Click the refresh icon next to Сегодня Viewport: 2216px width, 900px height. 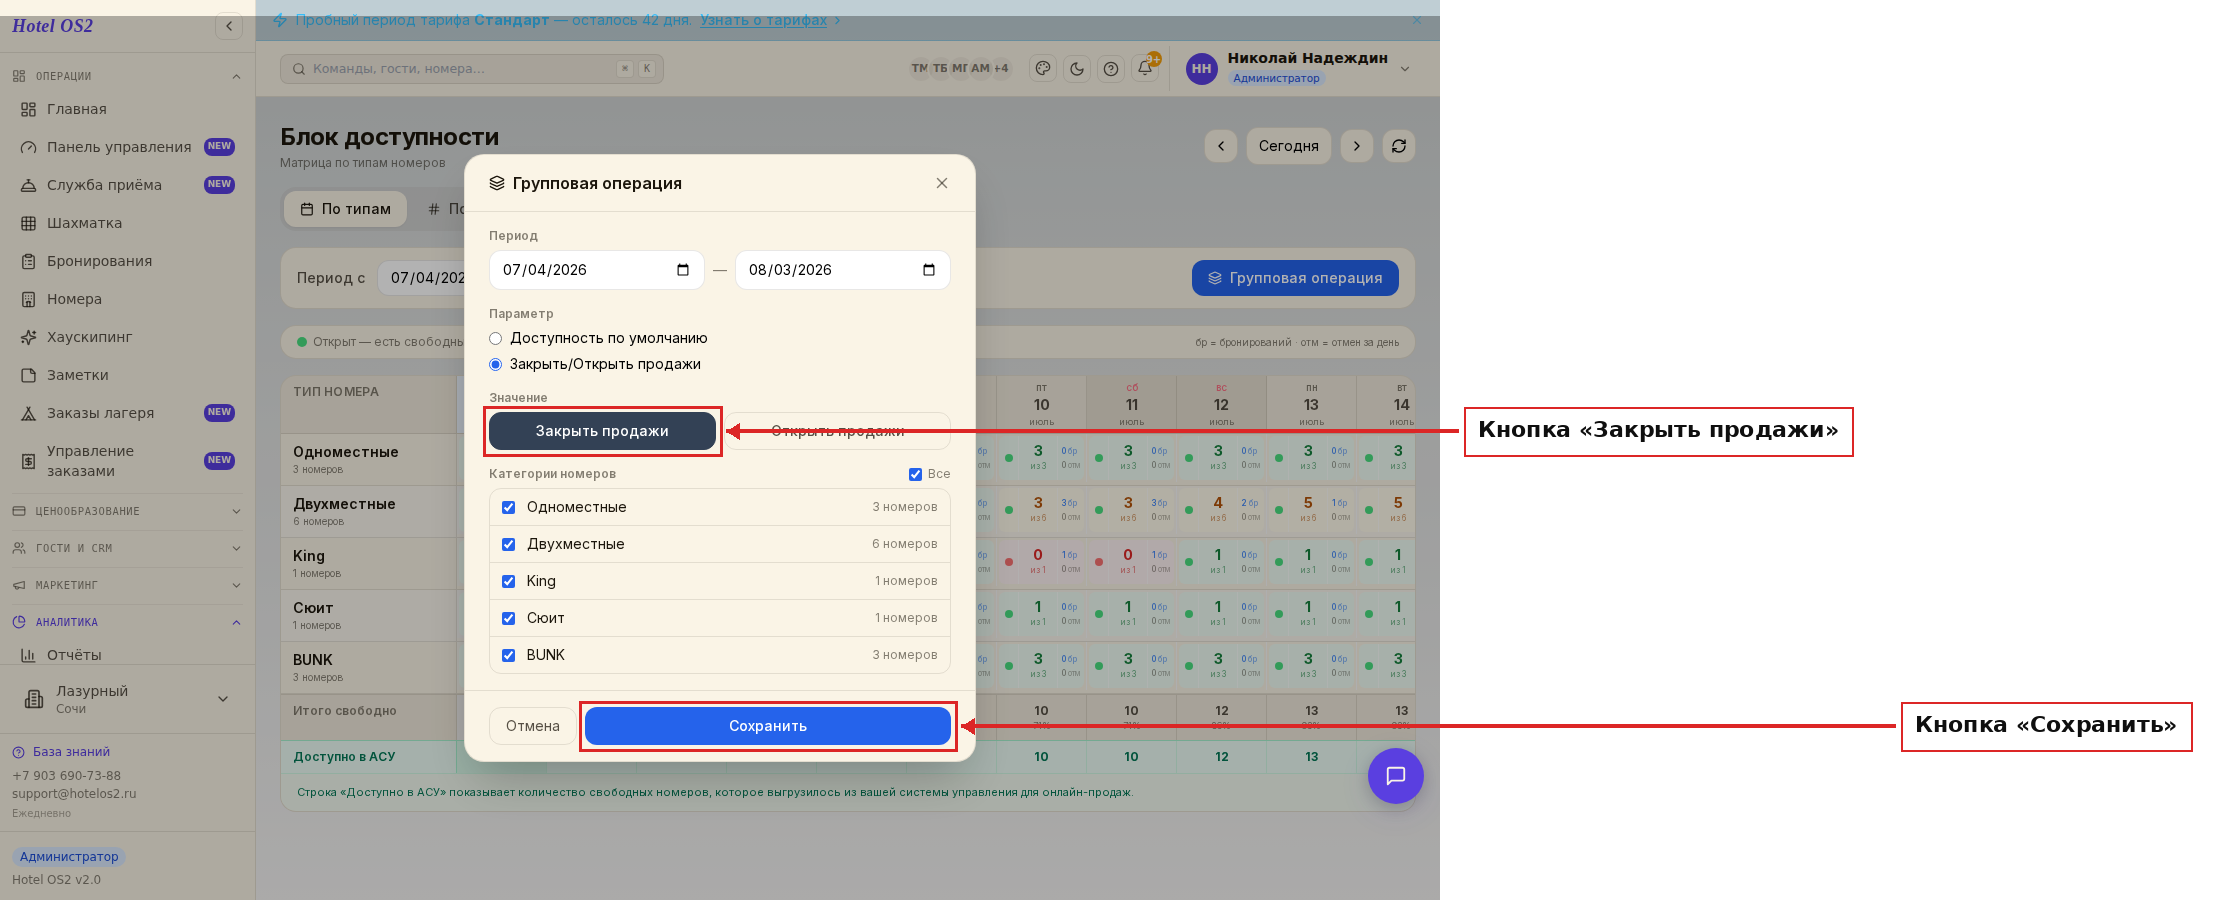[1399, 146]
